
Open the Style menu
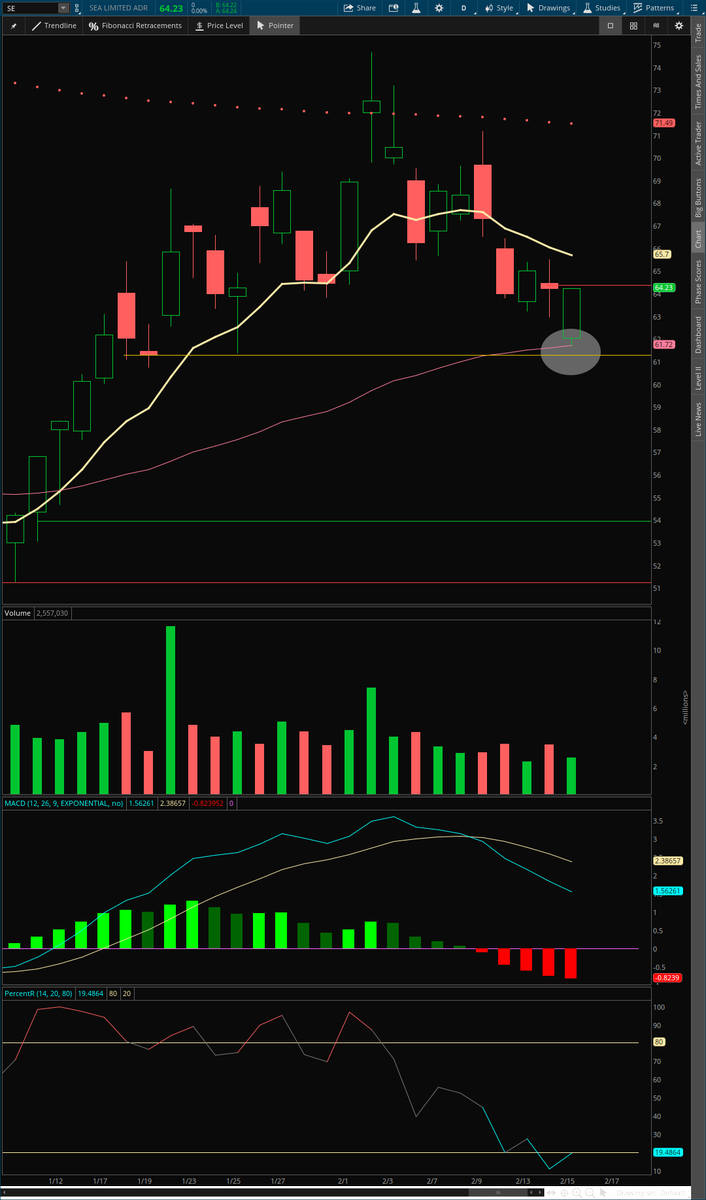click(x=499, y=7)
